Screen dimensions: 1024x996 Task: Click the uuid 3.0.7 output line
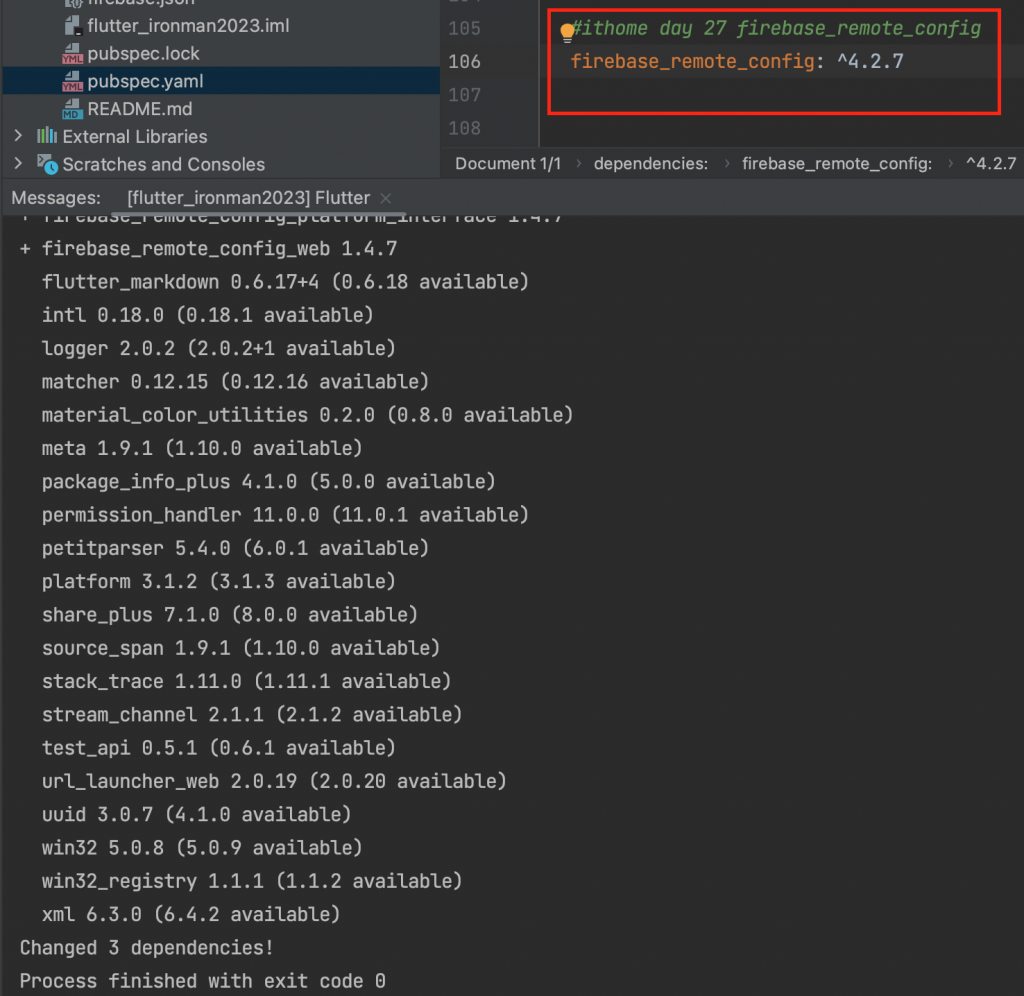click(x=197, y=814)
